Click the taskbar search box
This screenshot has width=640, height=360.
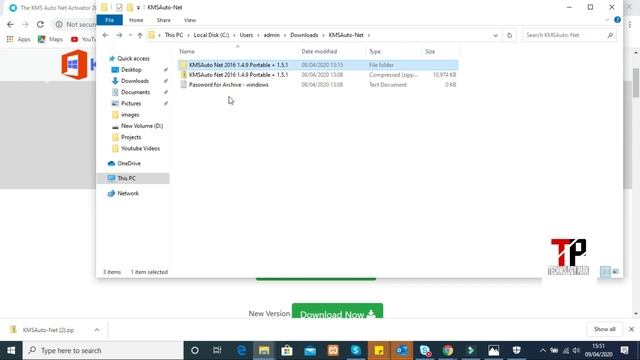(x=103, y=351)
